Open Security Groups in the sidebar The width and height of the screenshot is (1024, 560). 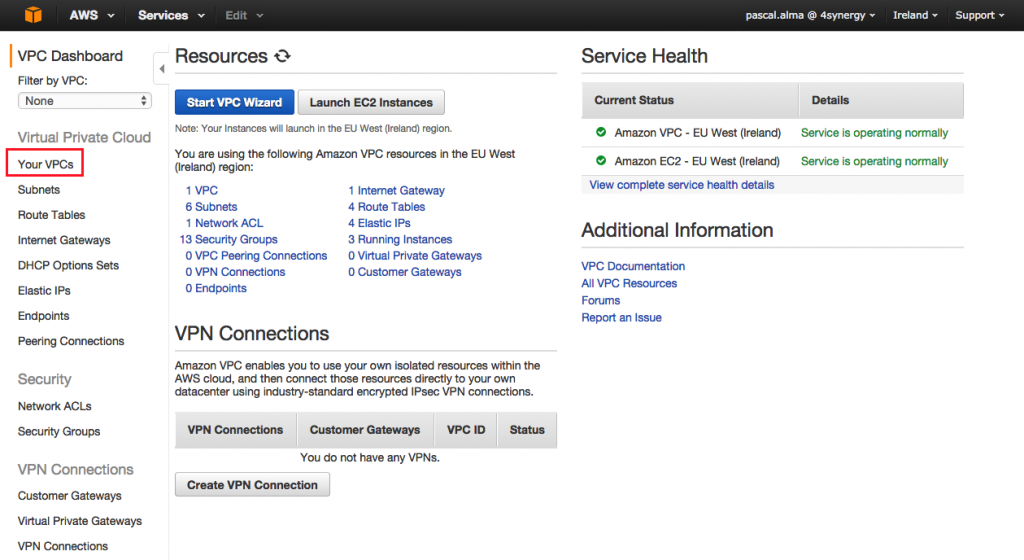click(59, 431)
